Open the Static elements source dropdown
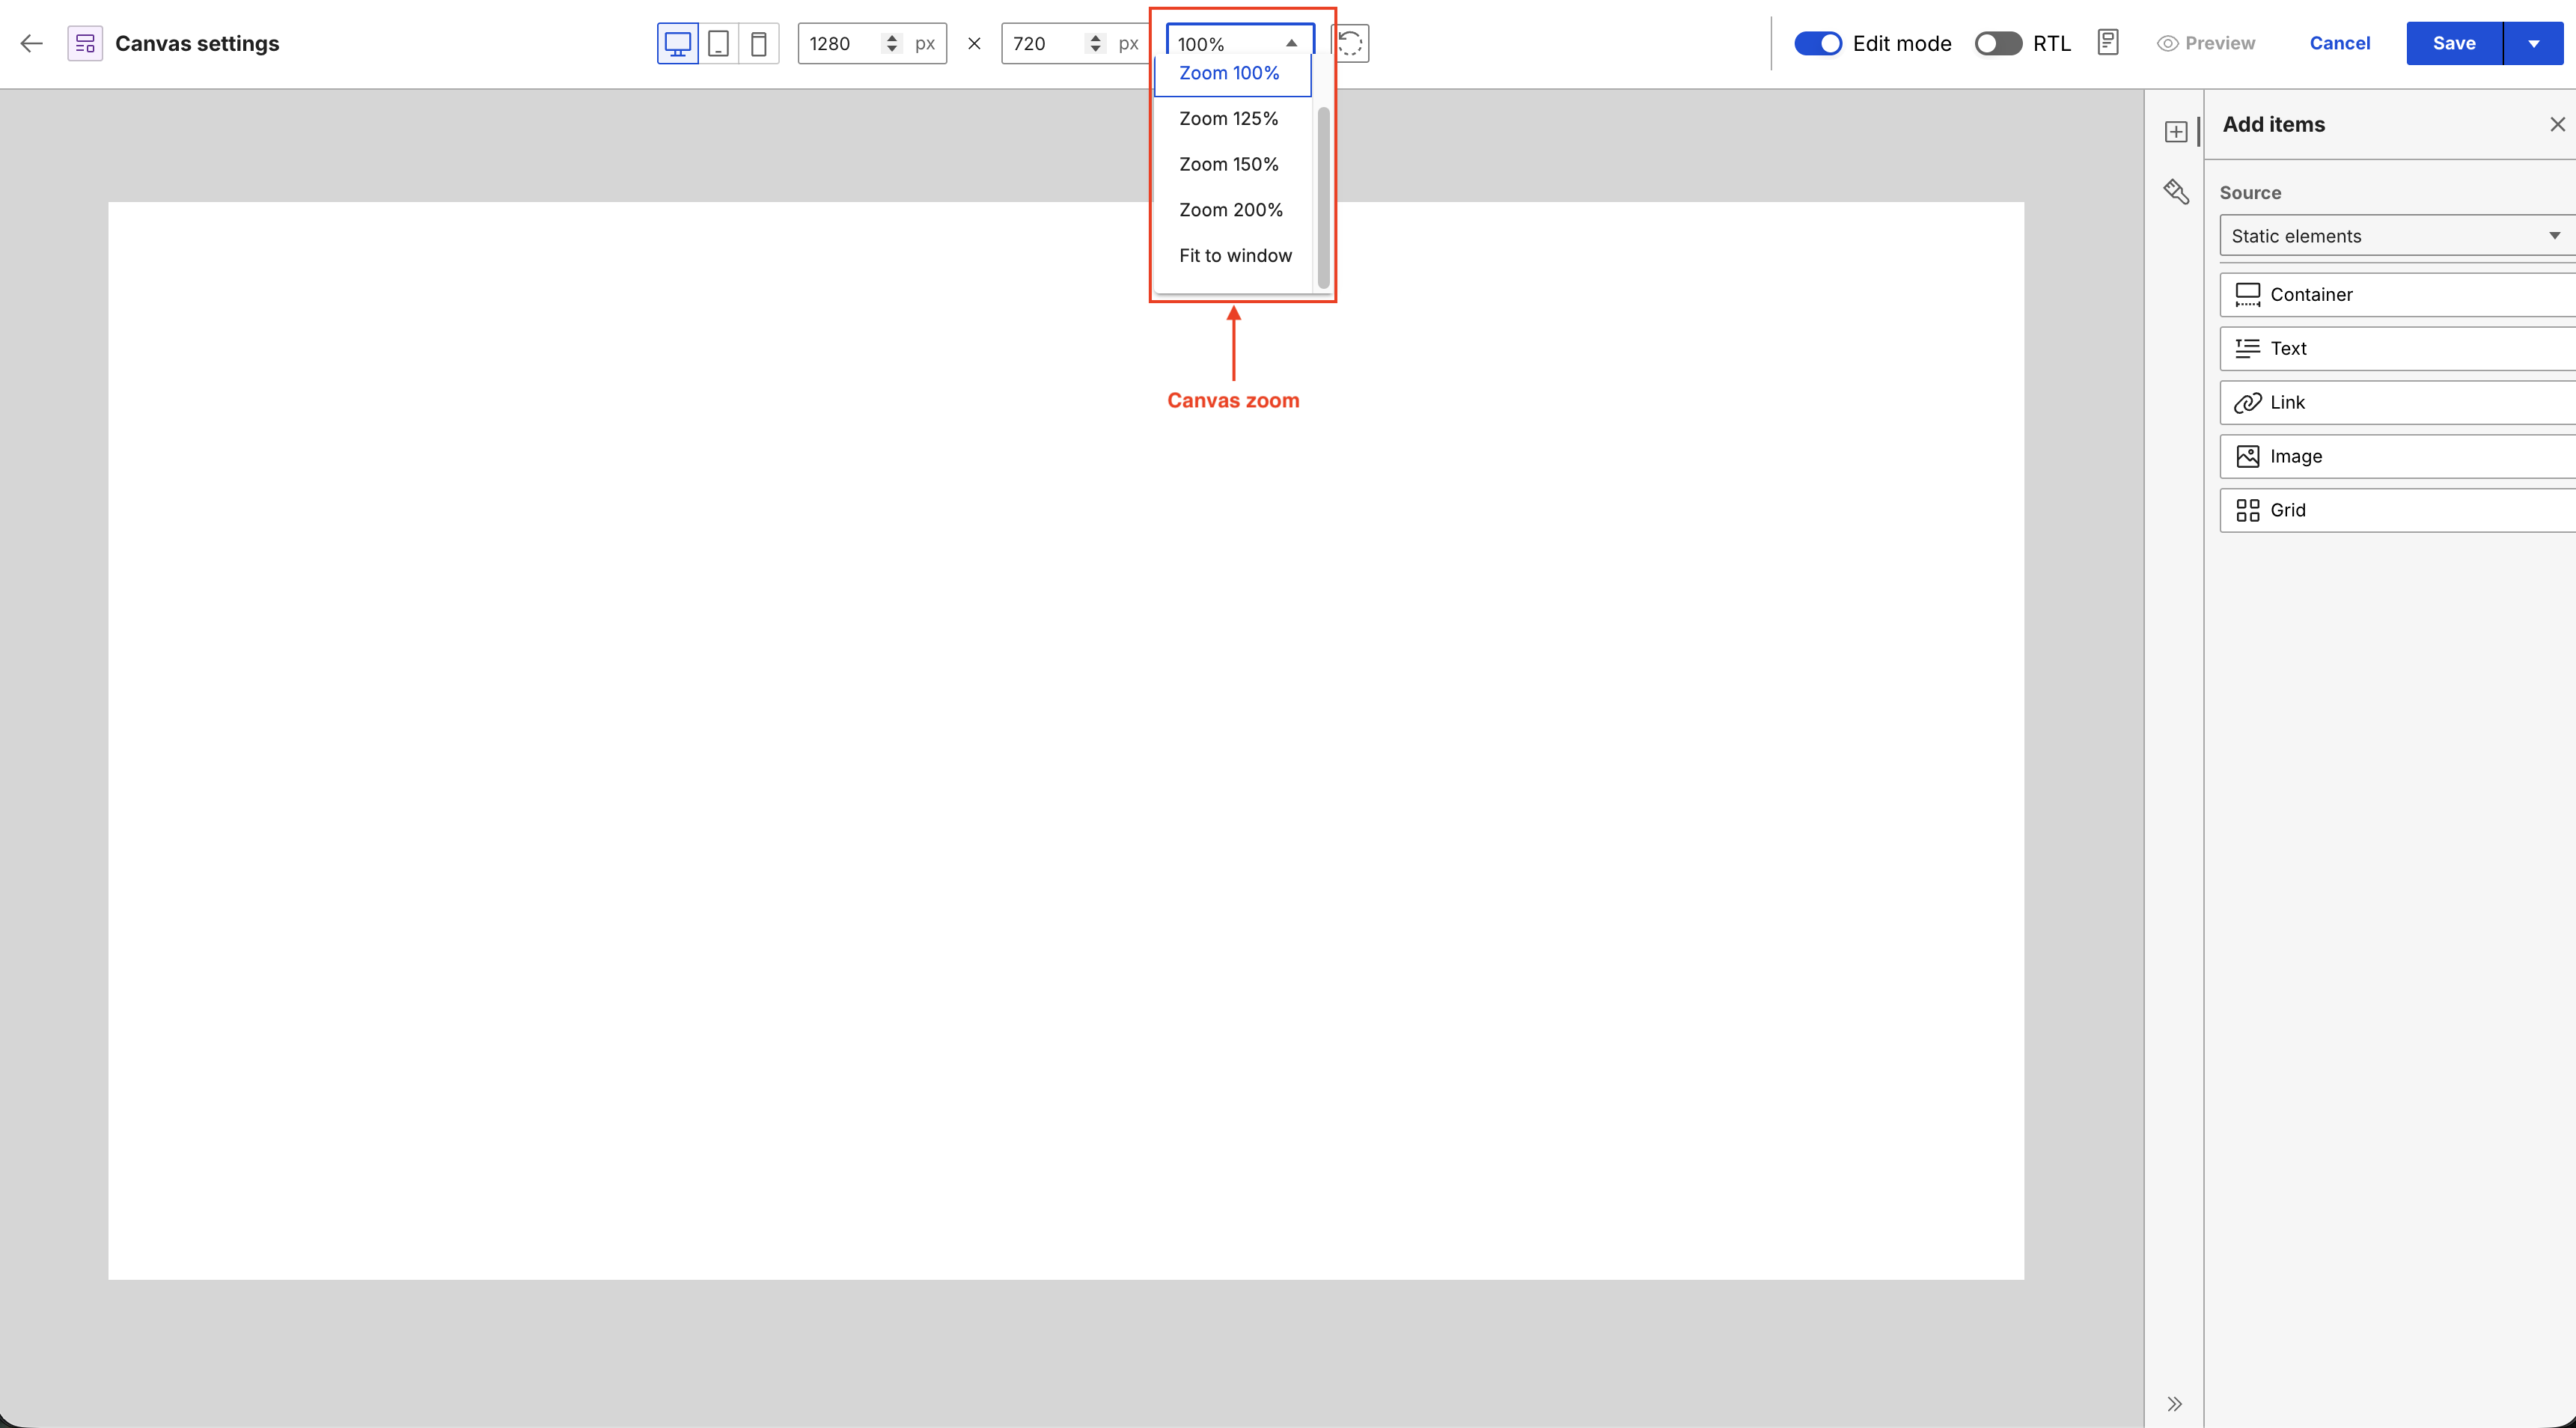Screen dimensions: 2576x1428 2397,236
